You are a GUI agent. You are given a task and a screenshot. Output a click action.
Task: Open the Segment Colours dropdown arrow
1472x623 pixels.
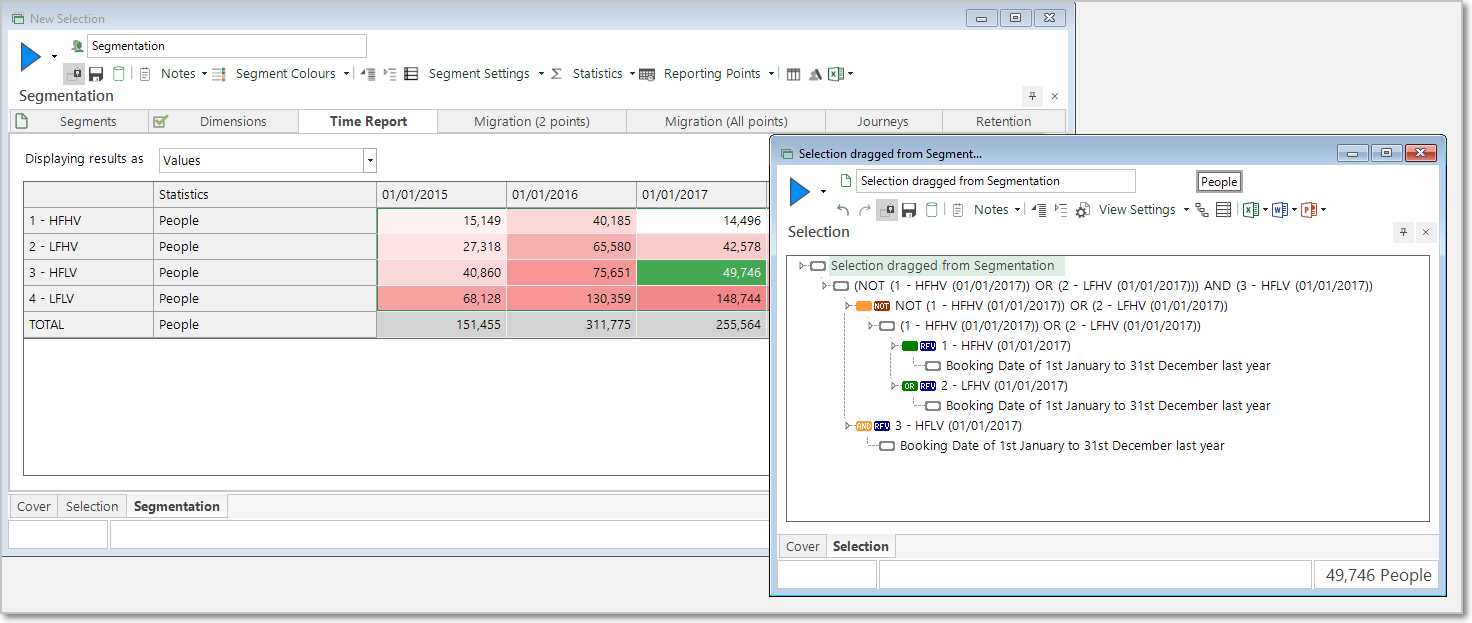click(347, 74)
